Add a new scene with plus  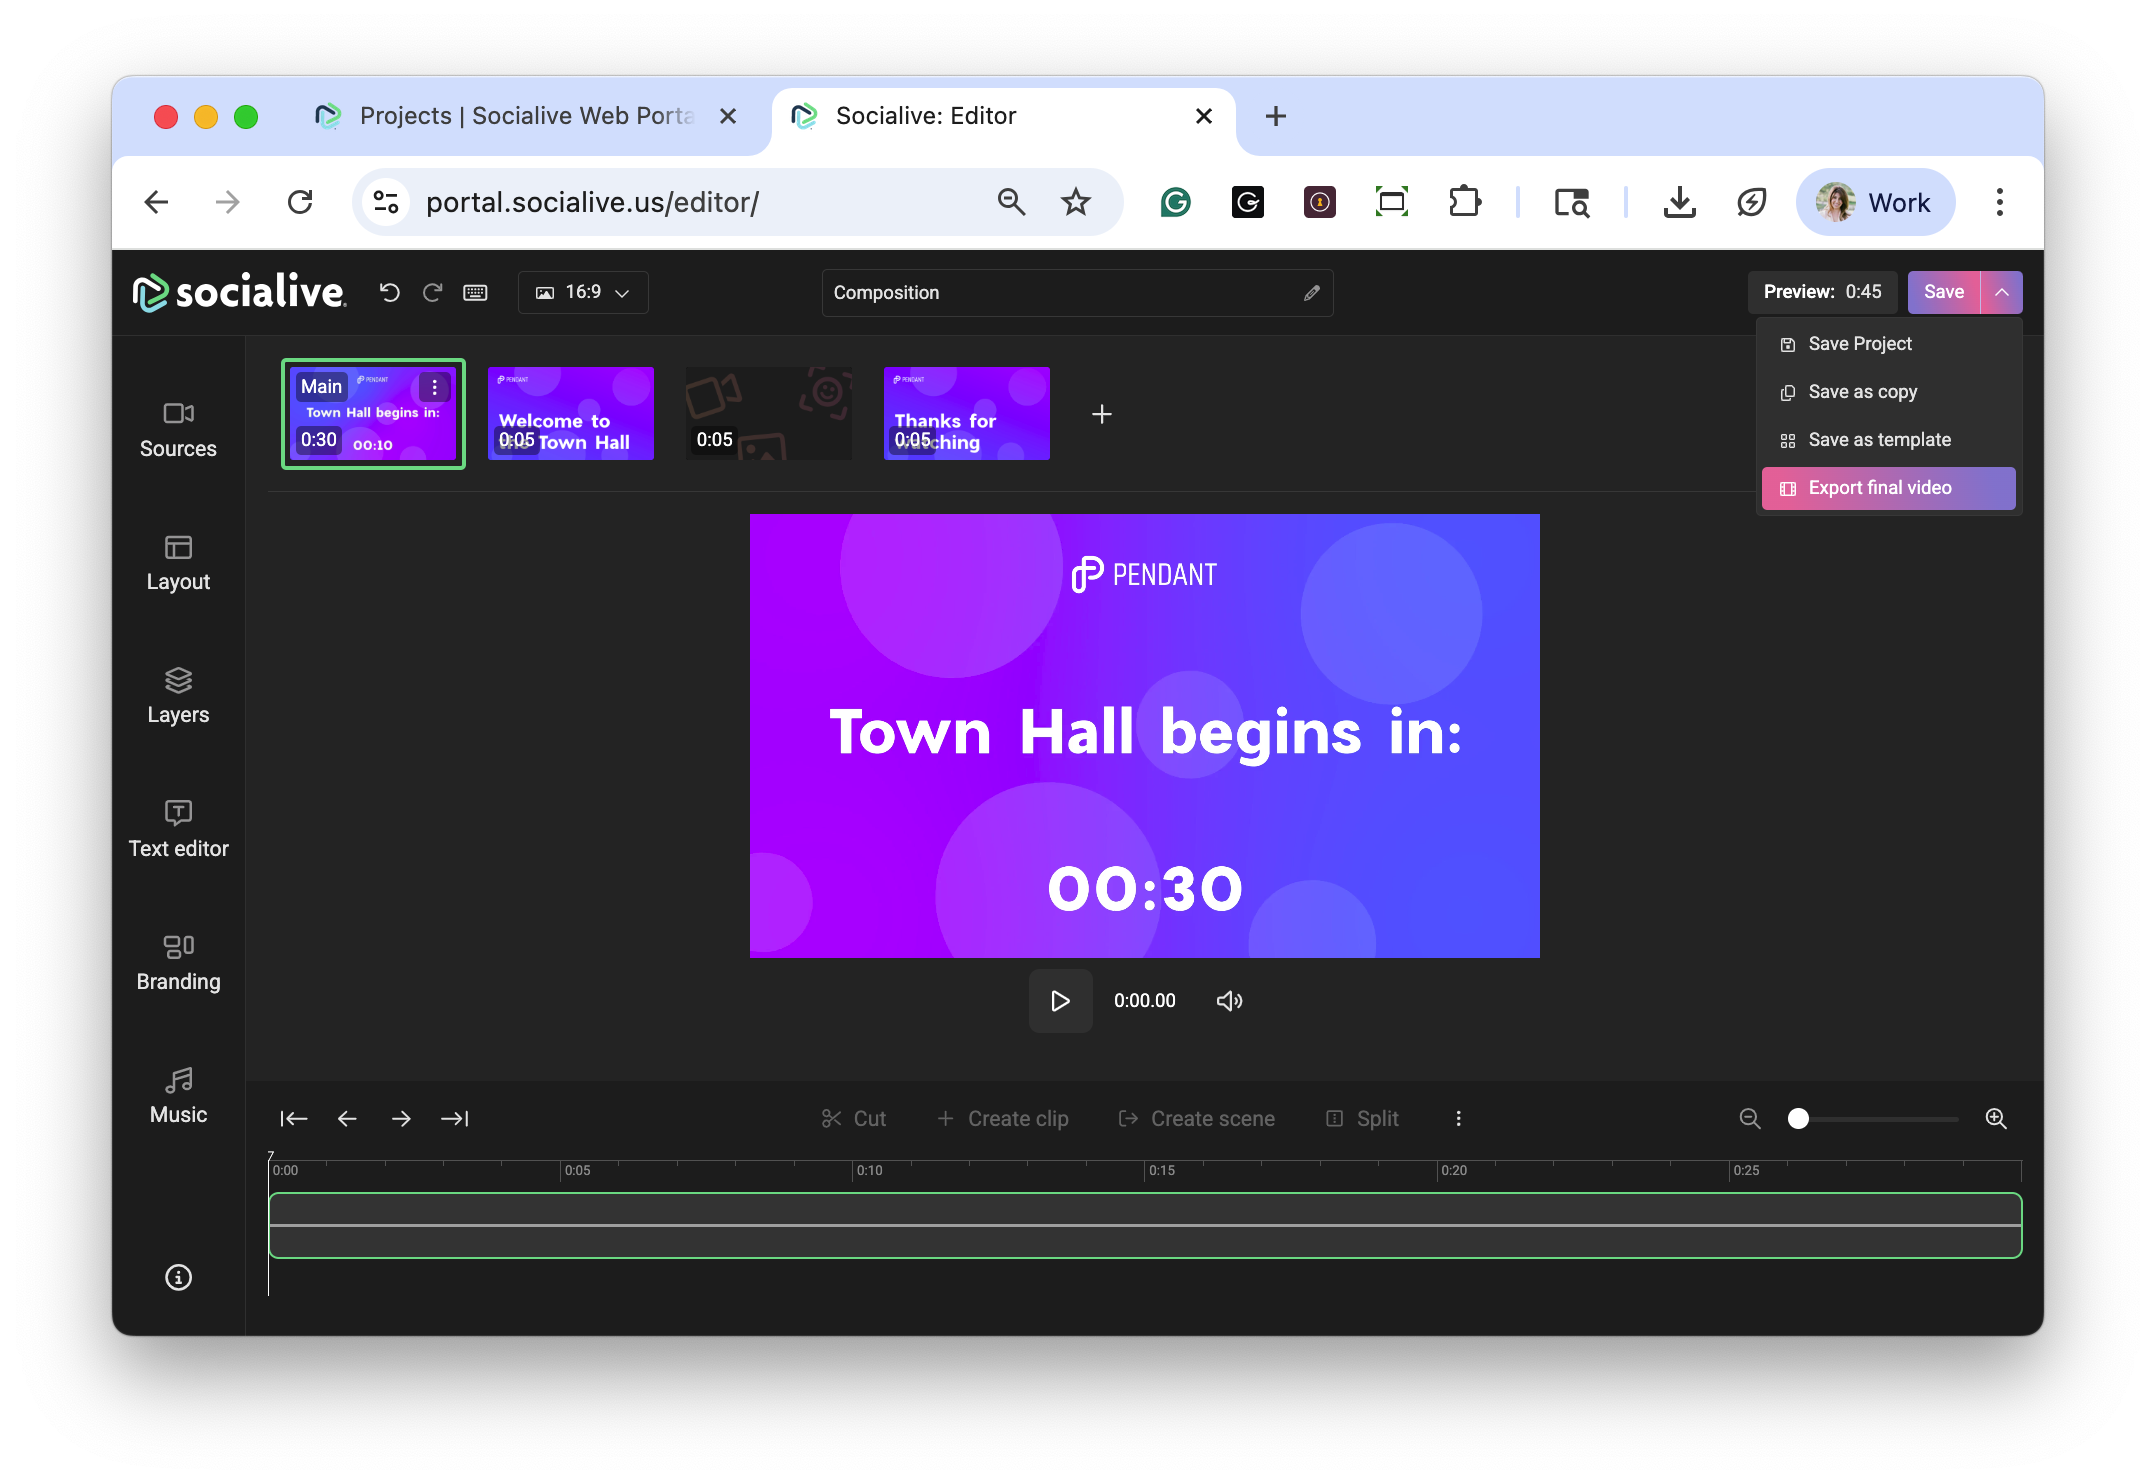pyautogui.click(x=1101, y=414)
